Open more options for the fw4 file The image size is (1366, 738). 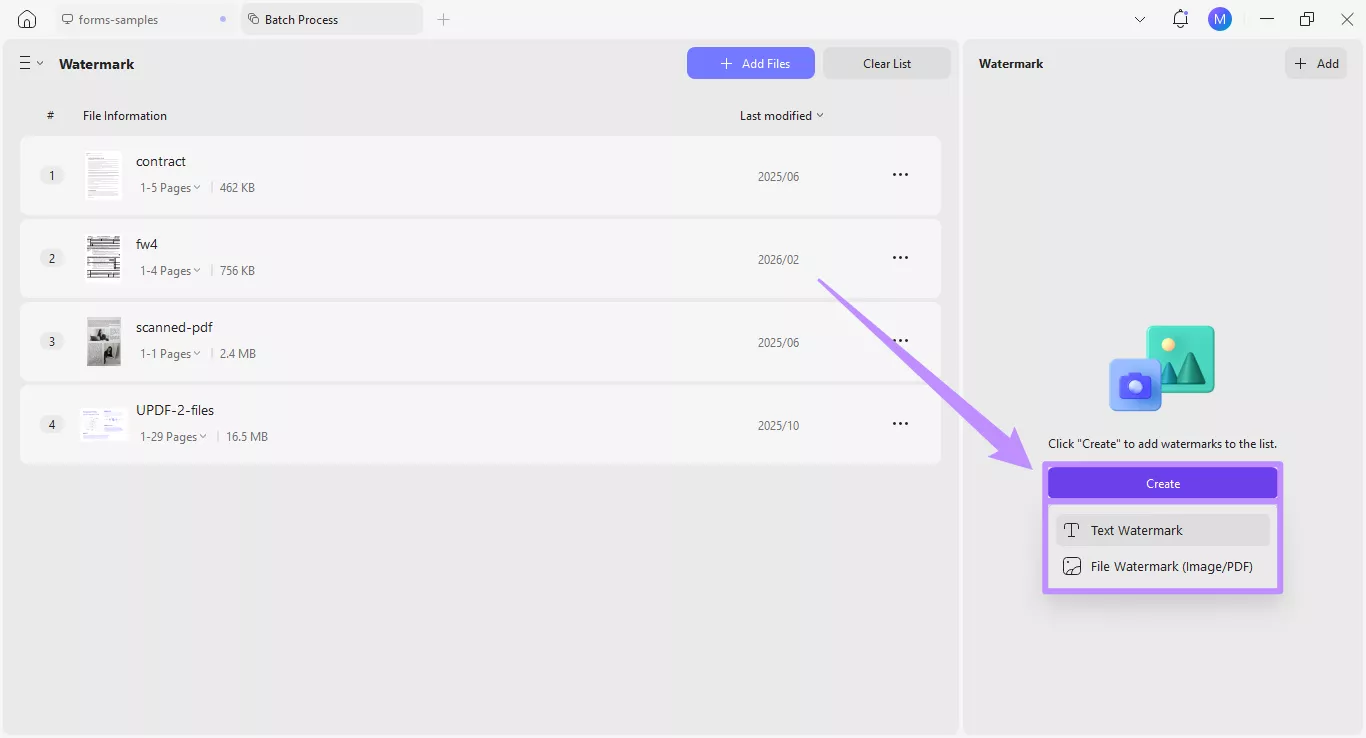(899, 257)
